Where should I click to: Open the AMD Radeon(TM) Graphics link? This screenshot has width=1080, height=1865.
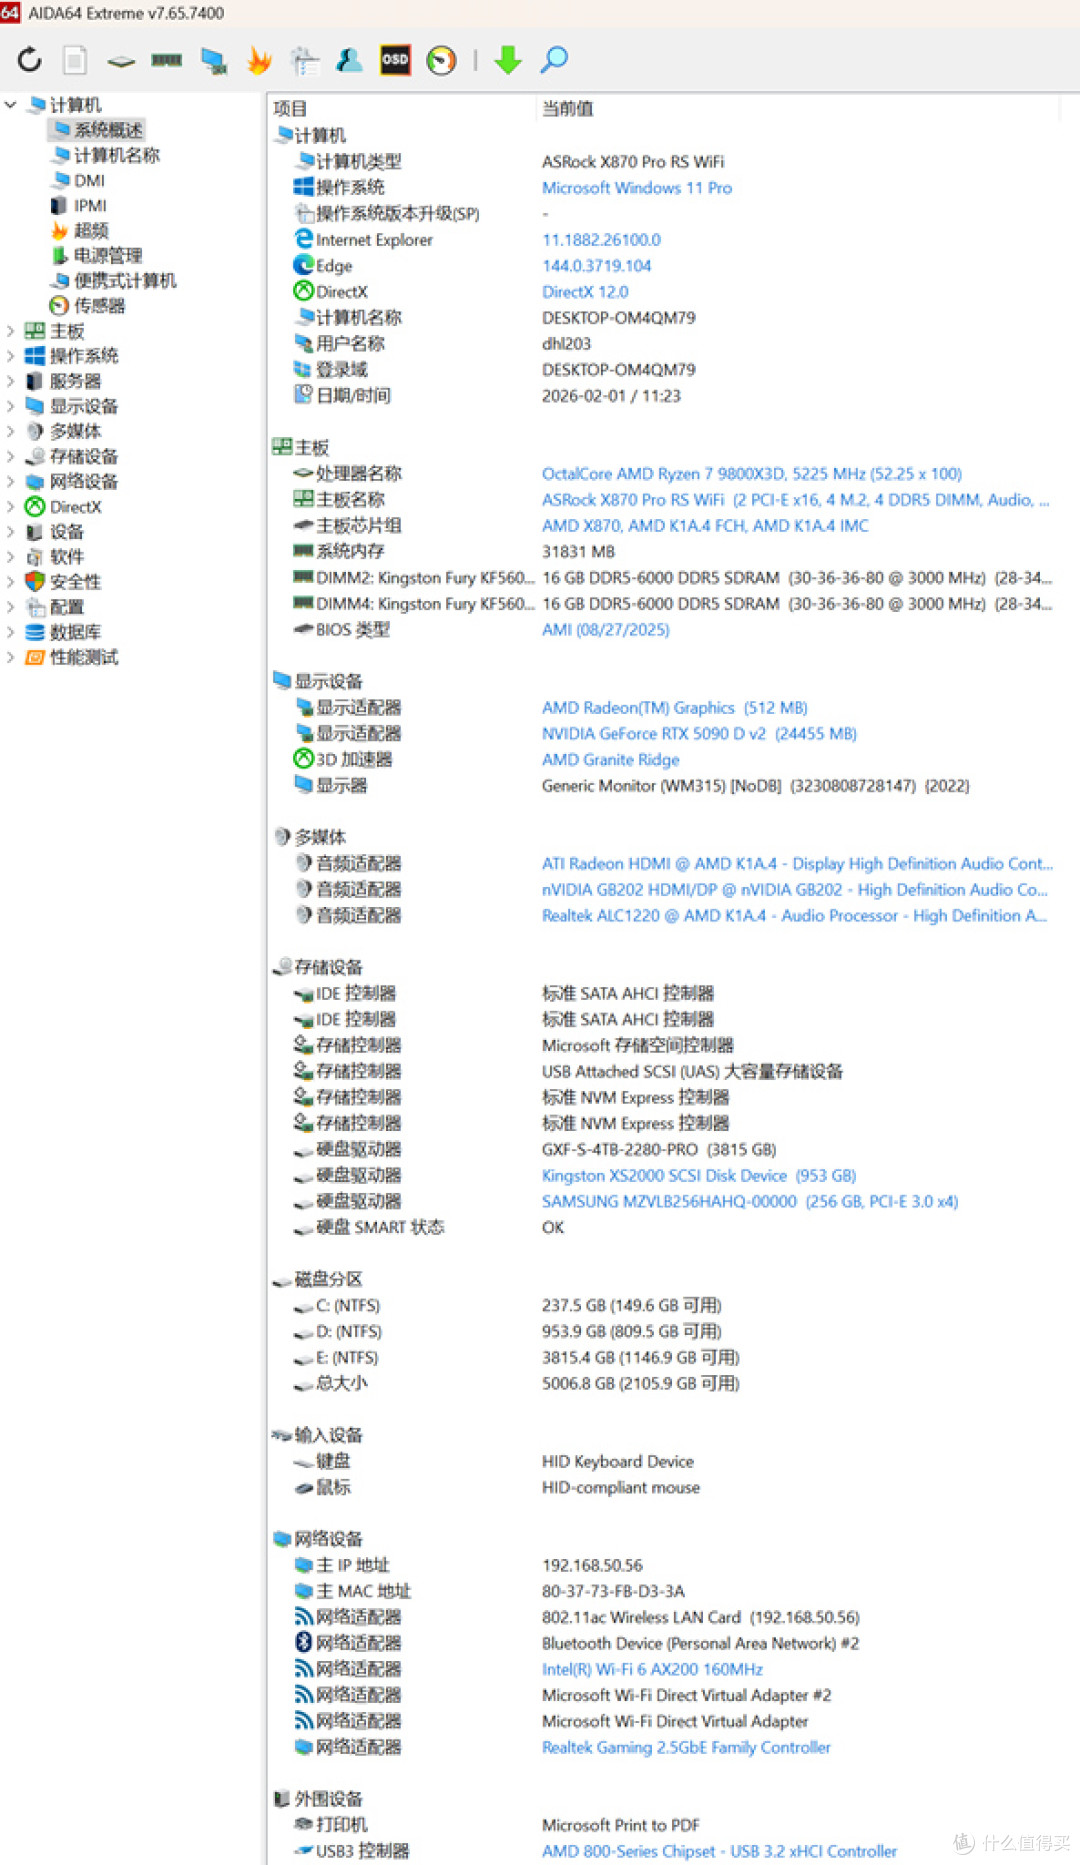pos(675,707)
